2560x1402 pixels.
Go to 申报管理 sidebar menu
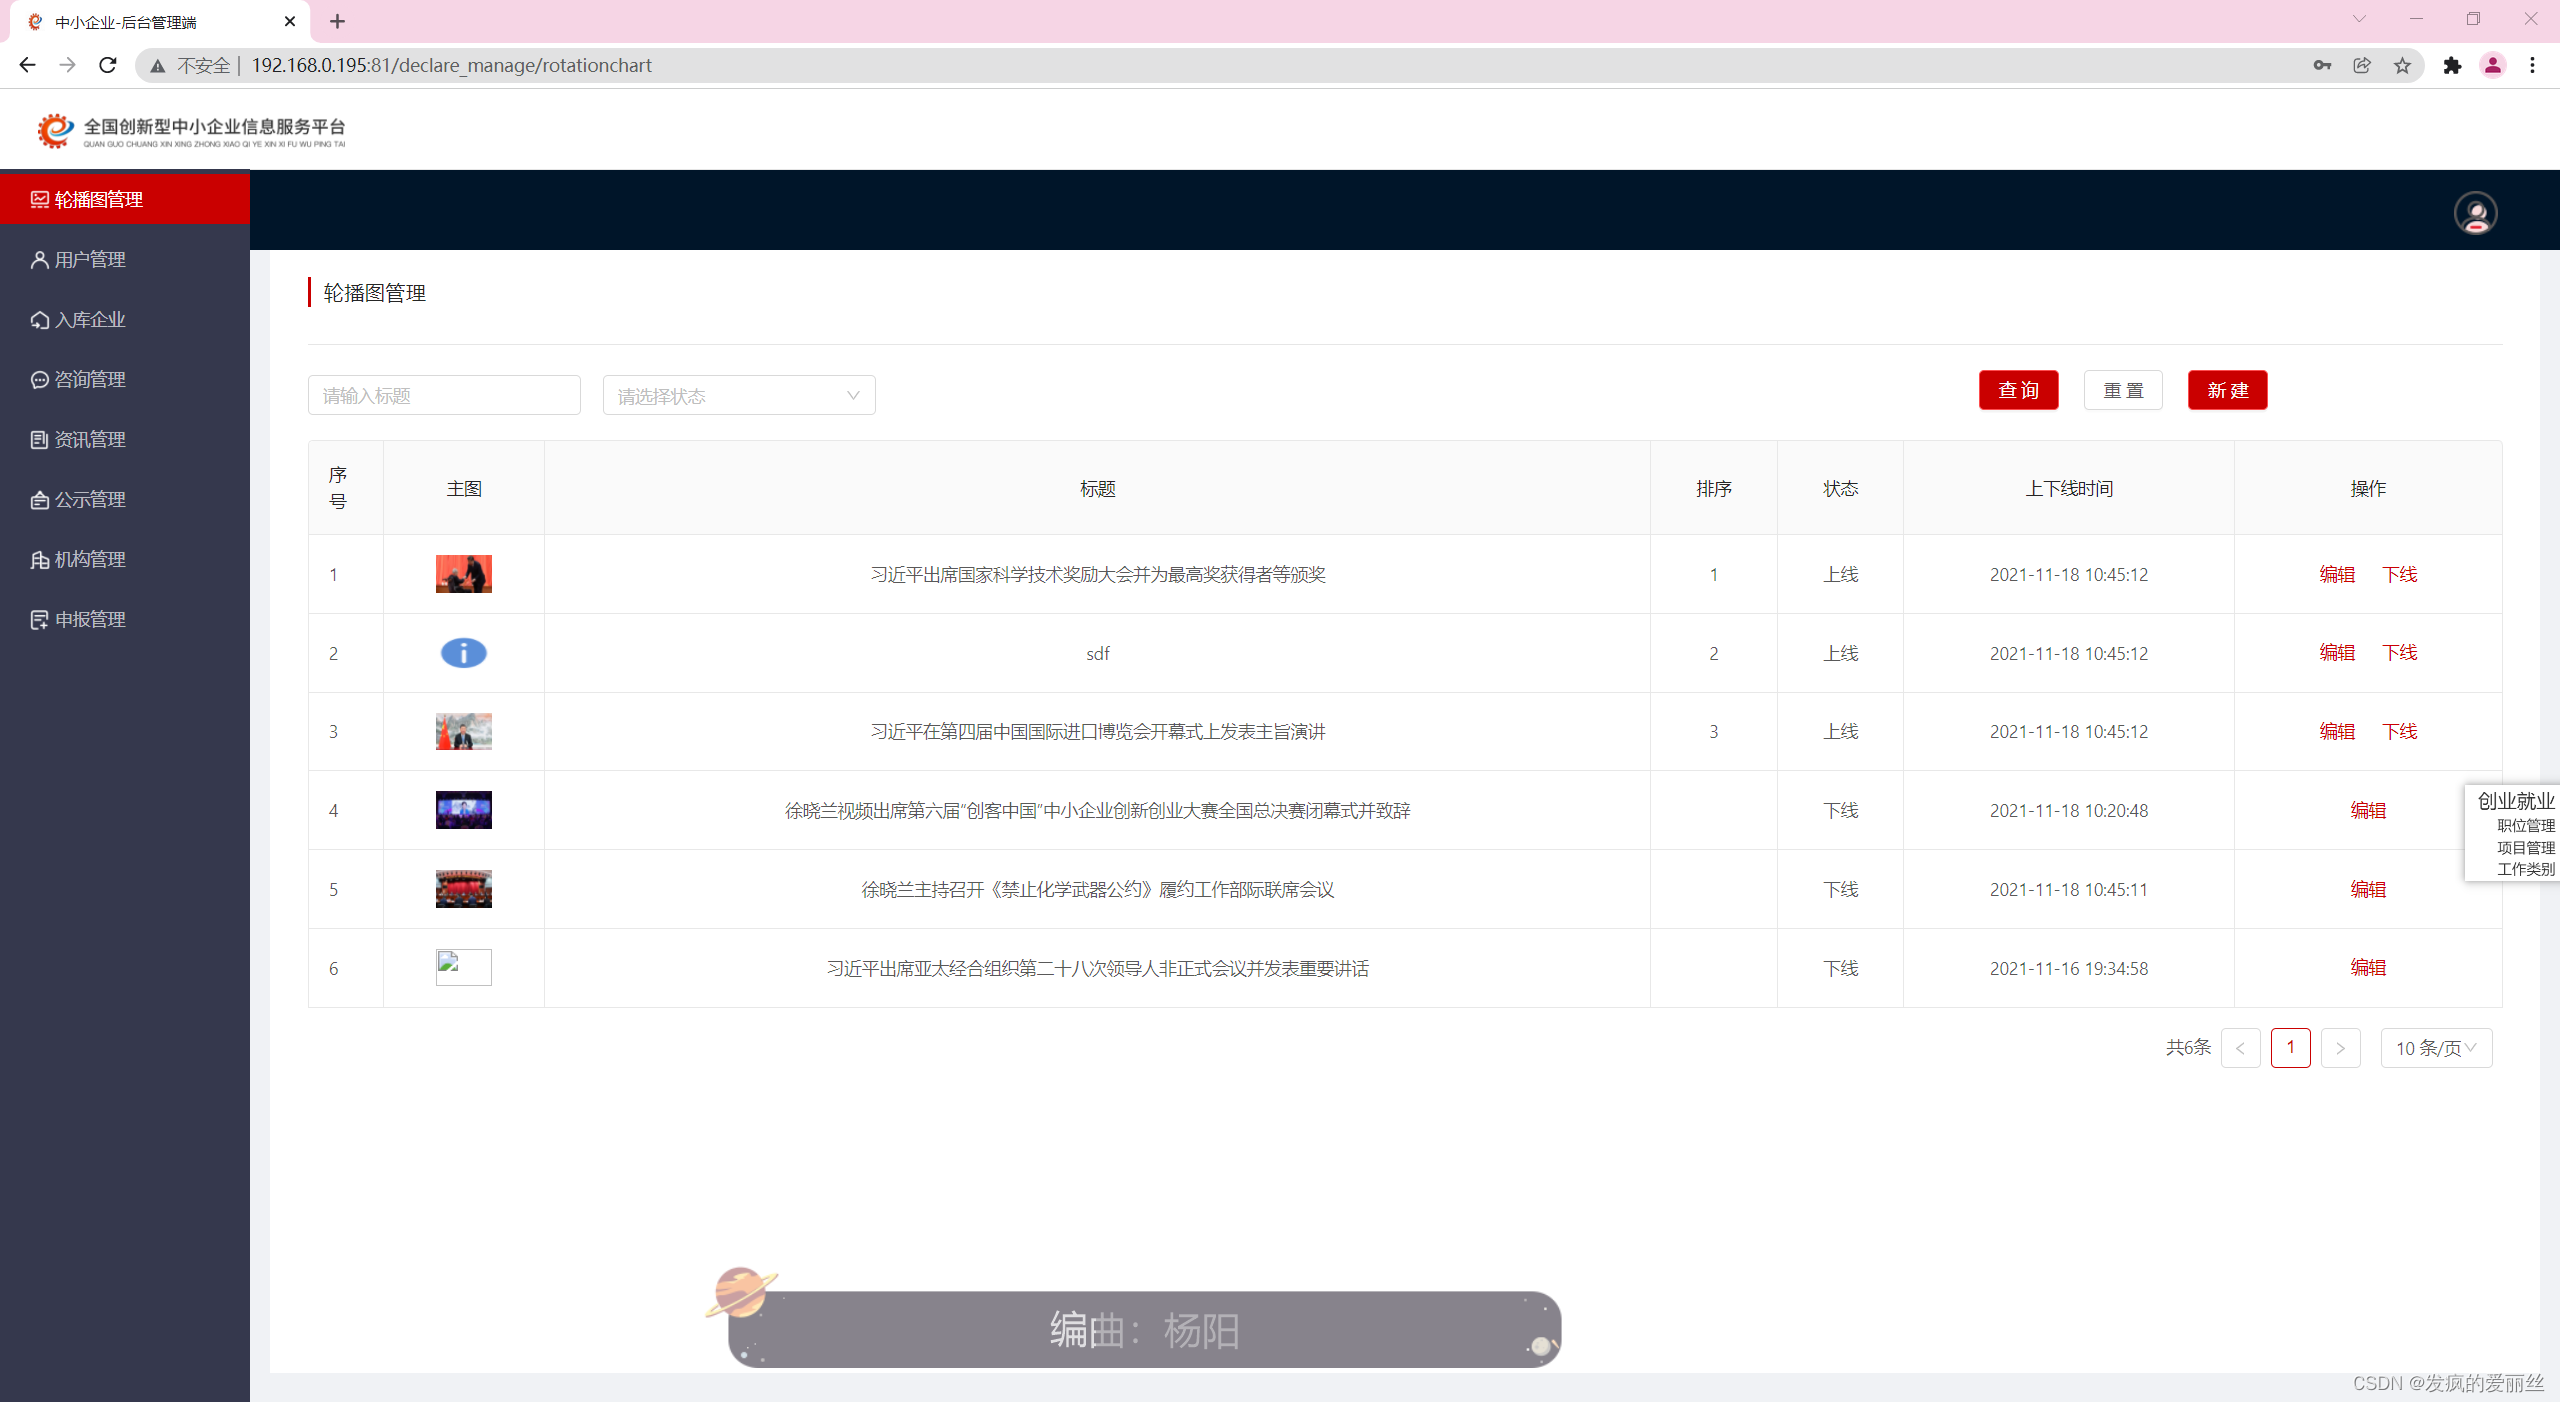[90, 620]
